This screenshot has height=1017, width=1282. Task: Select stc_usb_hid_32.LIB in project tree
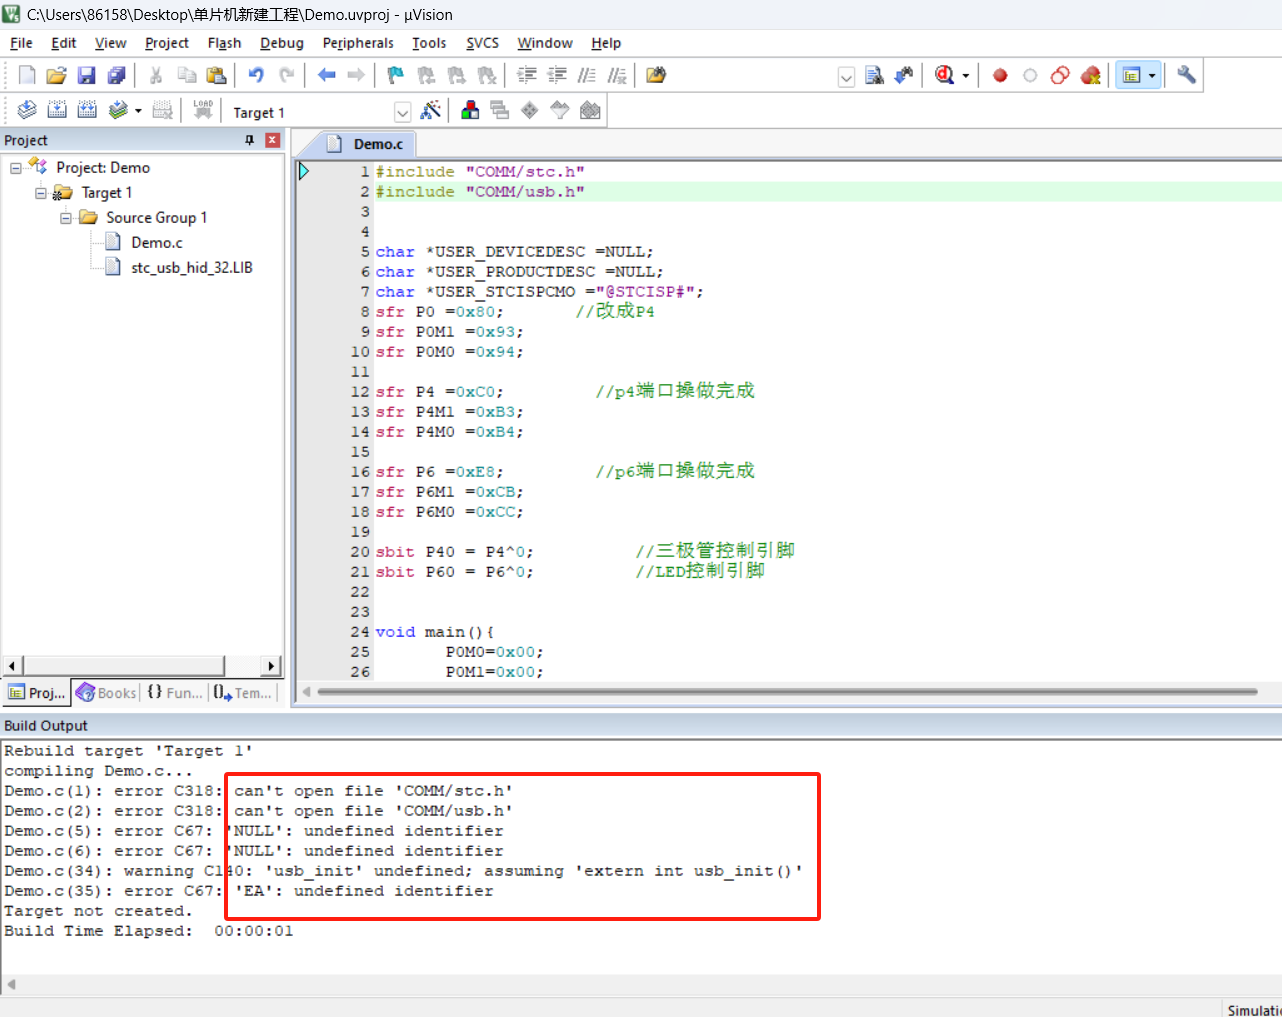(x=192, y=267)
